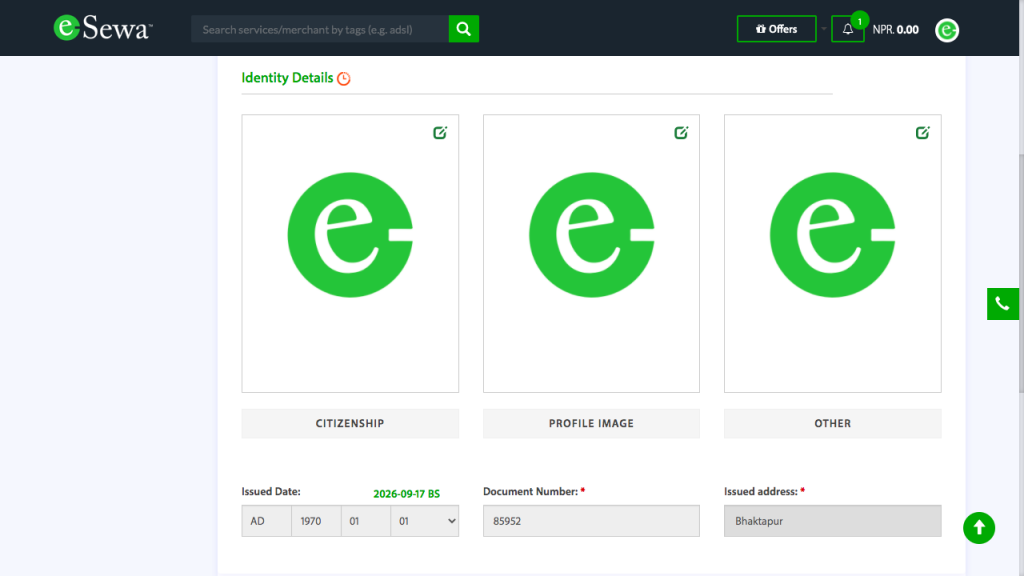Open the user profile avatar icon
The image size is (1024, 576).
click(x=947, y=30)
